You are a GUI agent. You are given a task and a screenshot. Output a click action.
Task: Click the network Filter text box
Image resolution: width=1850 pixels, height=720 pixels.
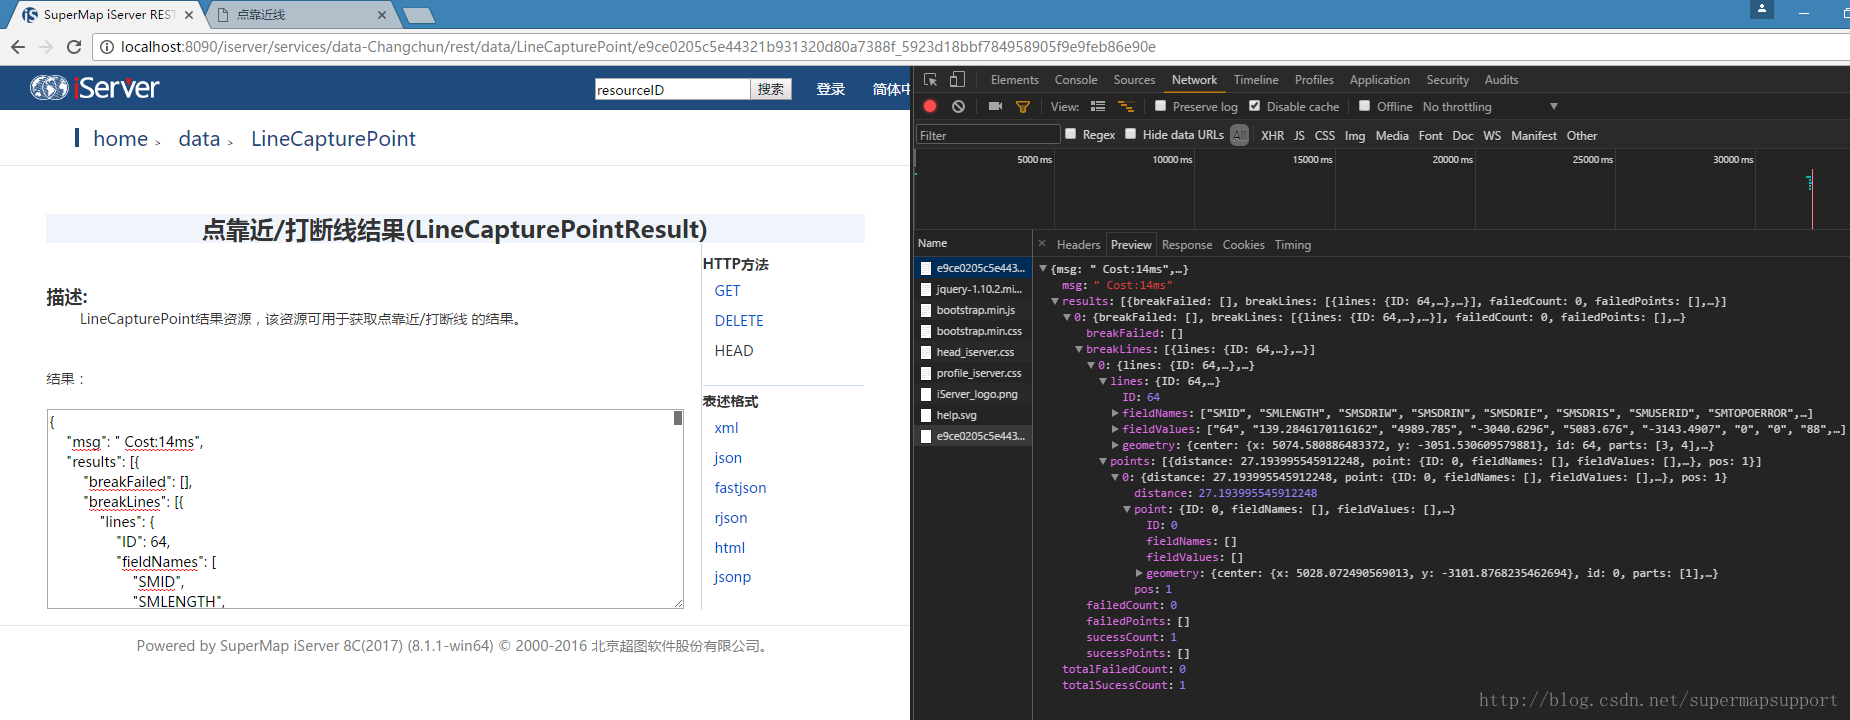[x=988, y=135]
